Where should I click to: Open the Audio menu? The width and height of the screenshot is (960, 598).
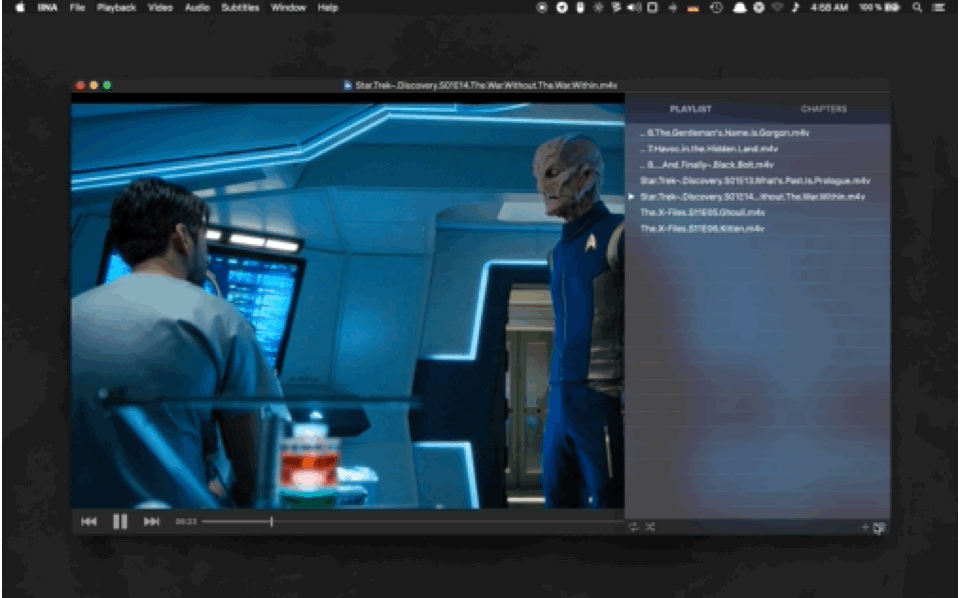[x=197, y=7]
